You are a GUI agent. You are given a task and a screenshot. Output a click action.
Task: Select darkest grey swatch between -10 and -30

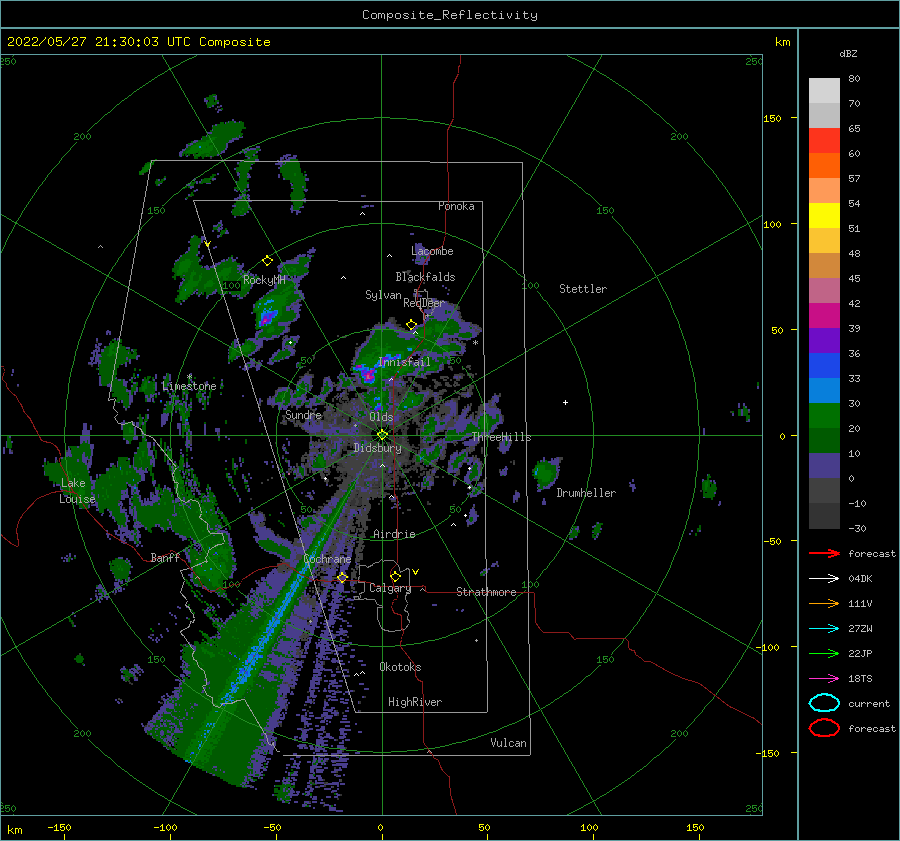pyautogui.click(x=824, y=515)
